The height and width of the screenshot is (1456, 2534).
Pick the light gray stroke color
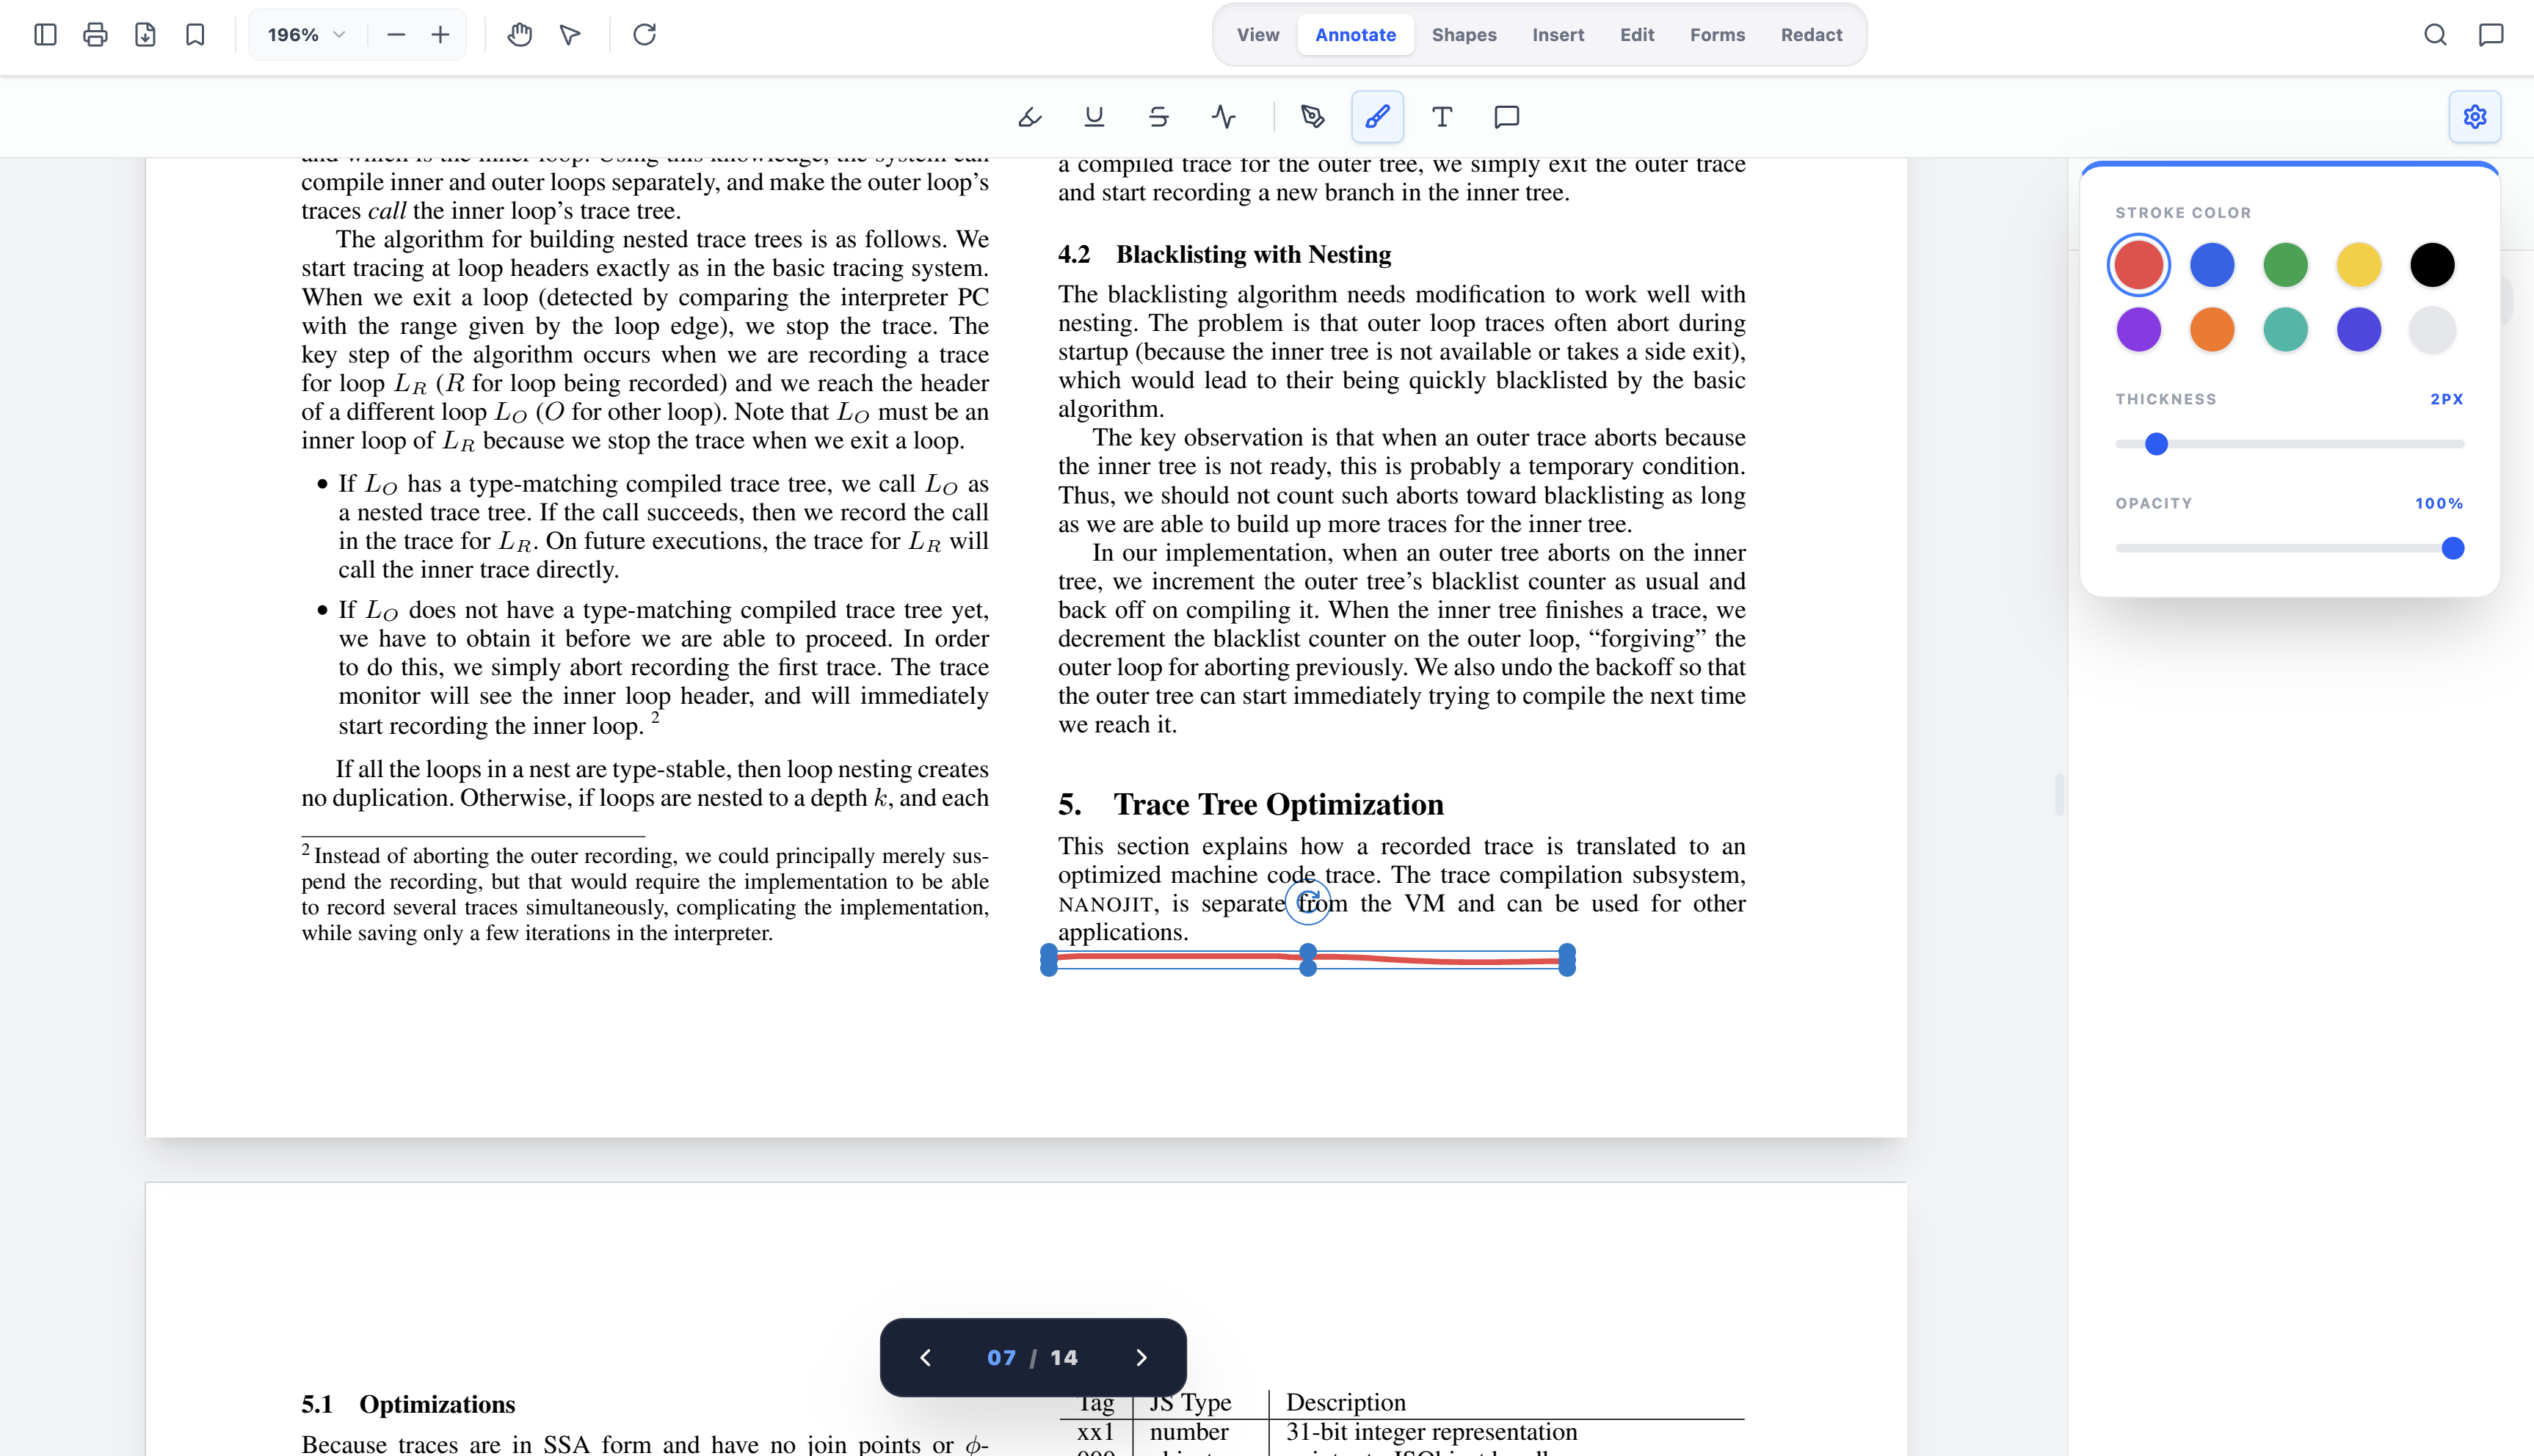click(2432, 330)
